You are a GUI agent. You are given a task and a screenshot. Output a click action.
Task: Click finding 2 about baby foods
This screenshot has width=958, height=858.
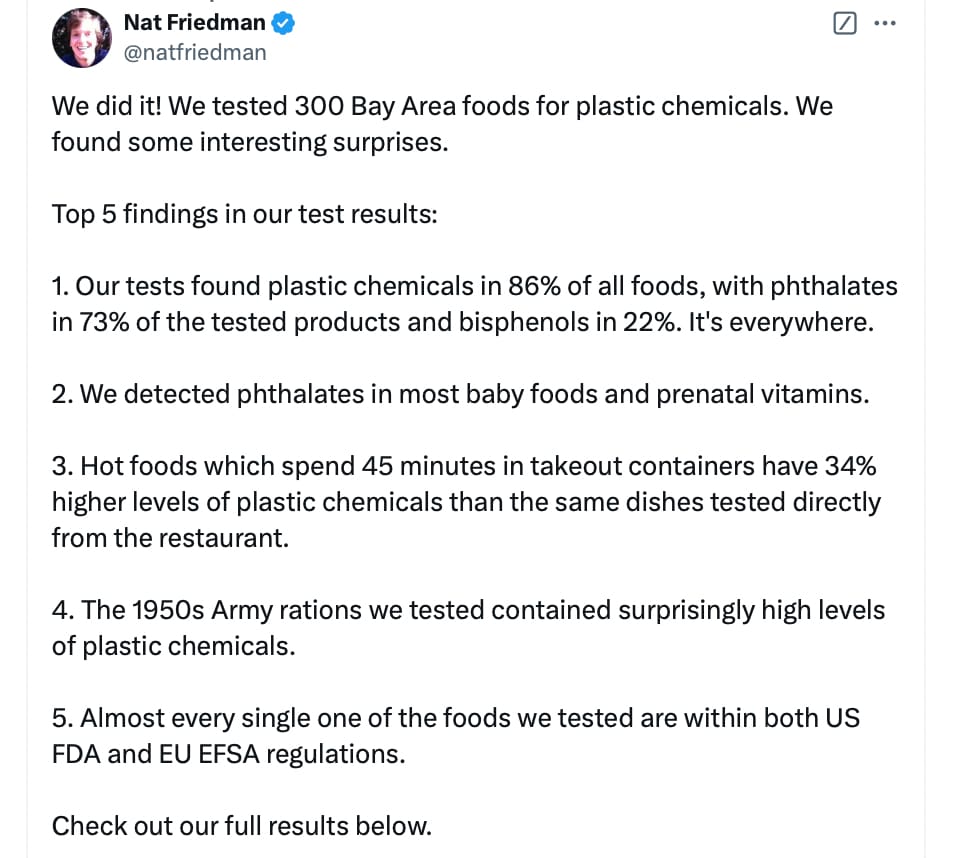[461, 395]
